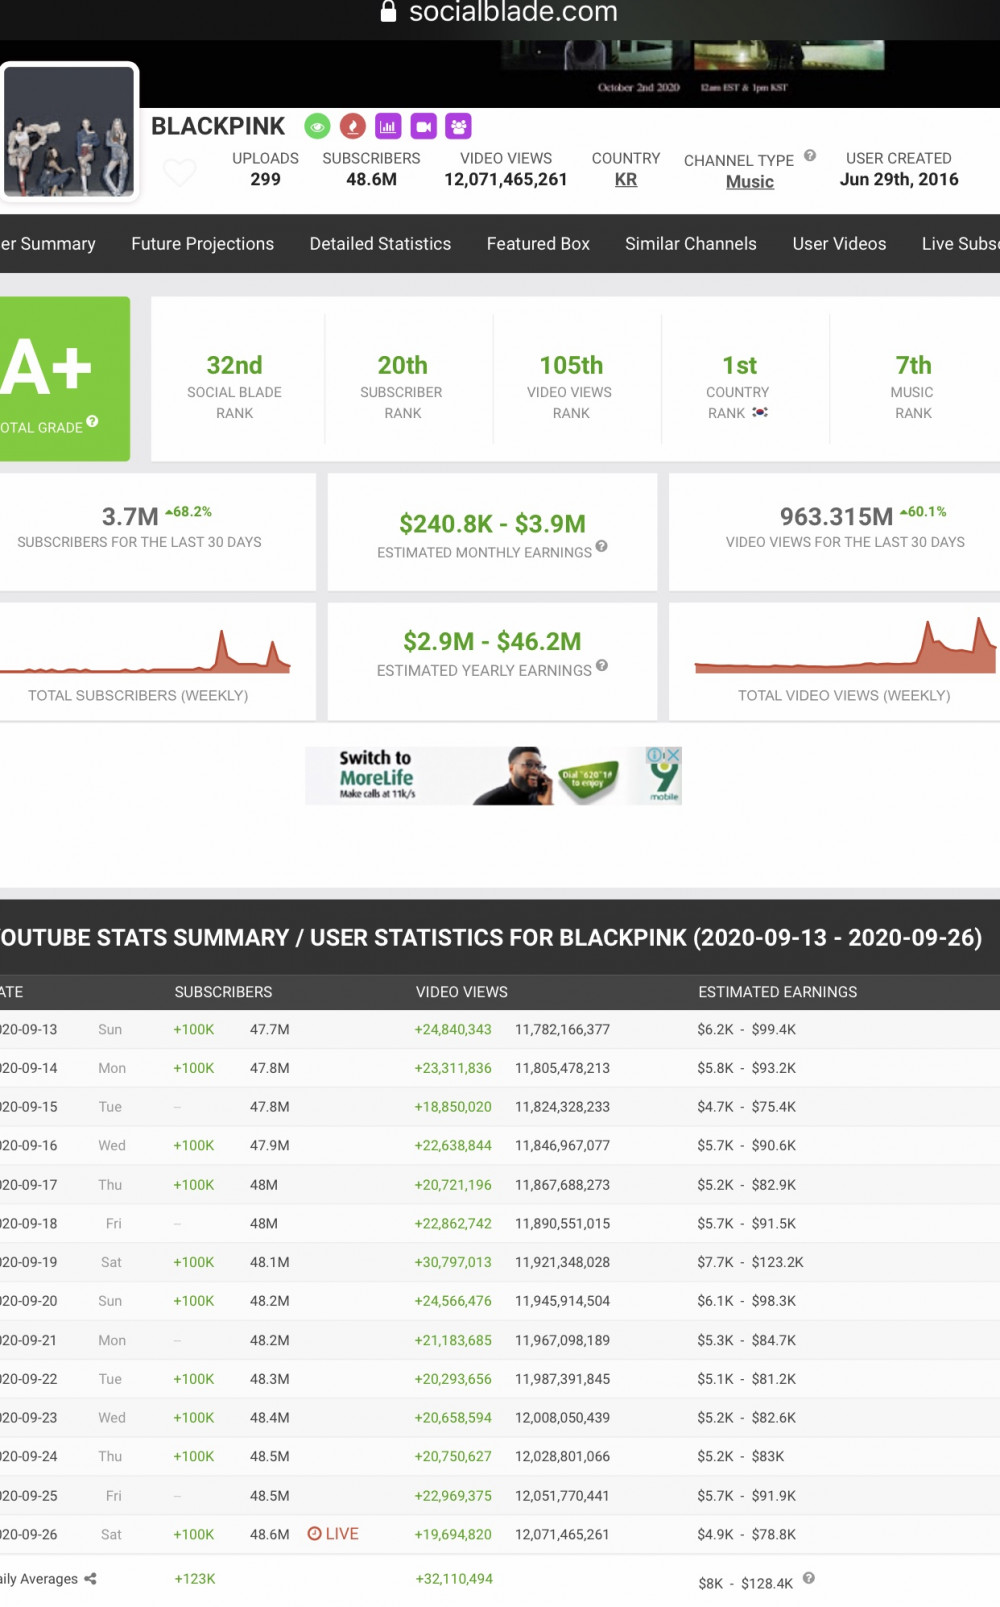1000x1607 pixels.
Task: Open help for Estimated Yearly Earnings
Action: 602,665
